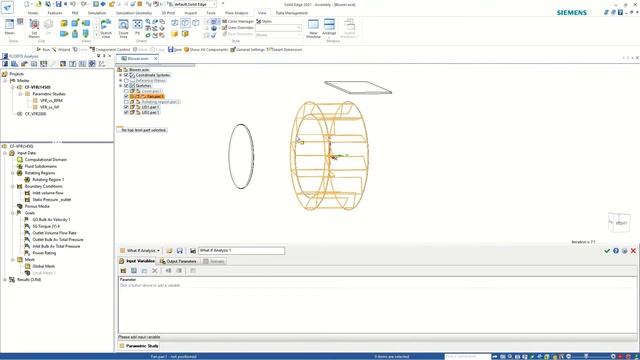Click the Smart Dimension button

click(x=284, y=49)
